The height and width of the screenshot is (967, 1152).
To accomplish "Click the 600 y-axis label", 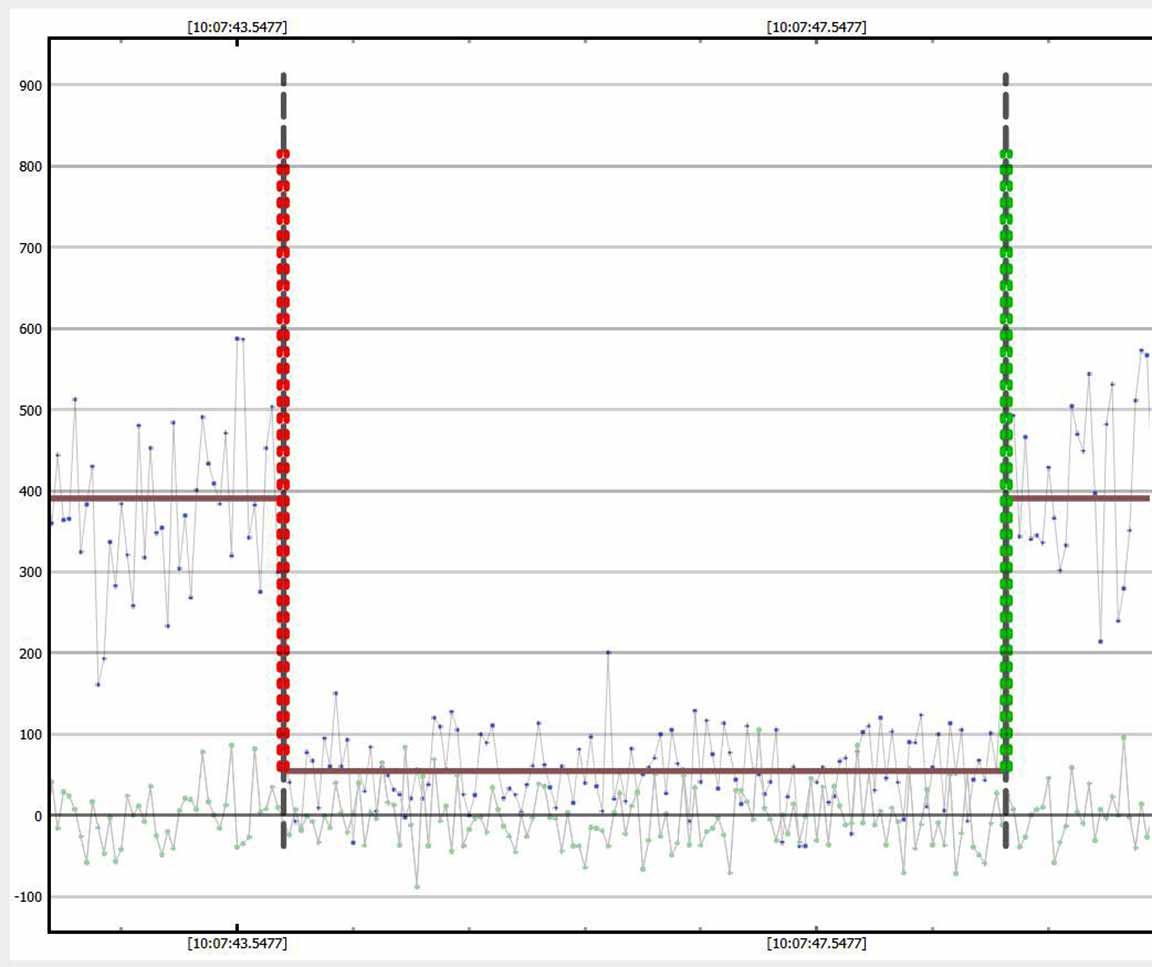I will [31, 329].
